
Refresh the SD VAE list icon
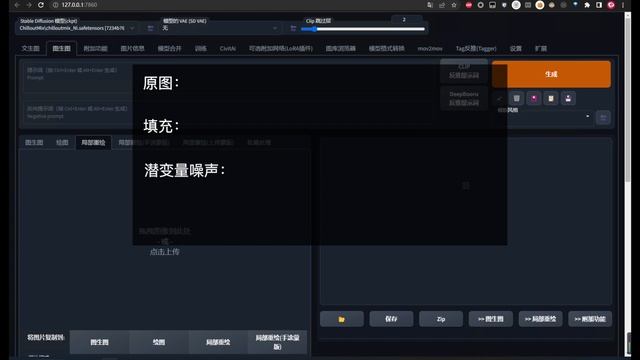[x=293, y=28]
